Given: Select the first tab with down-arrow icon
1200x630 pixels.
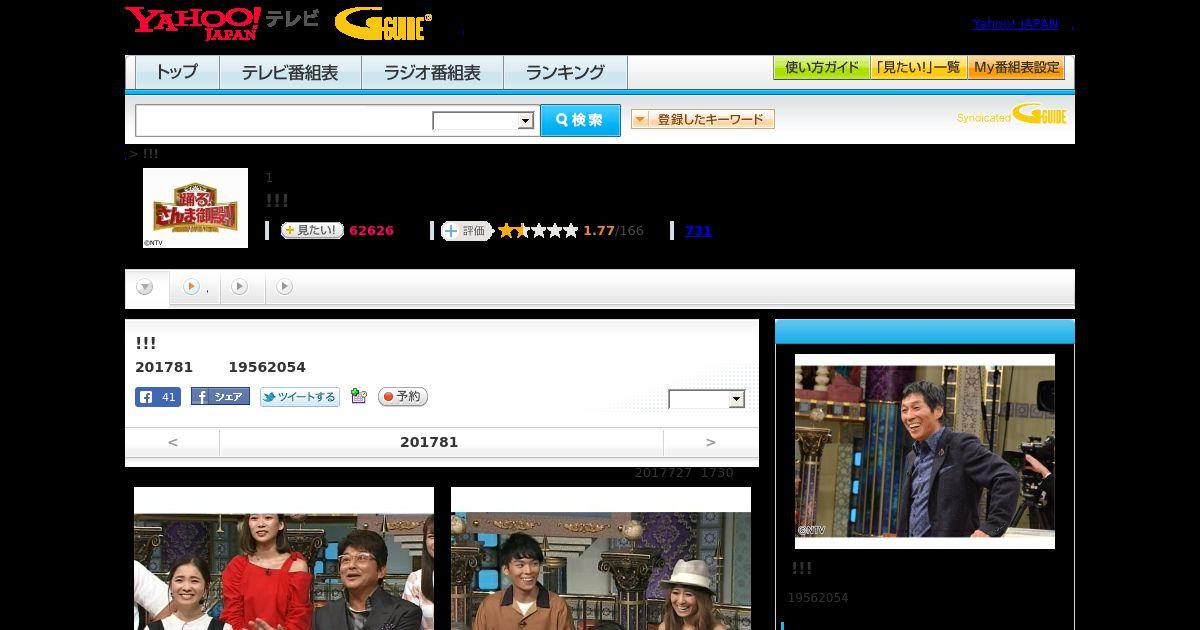Looking at the screenshot, I should (146, 288).
